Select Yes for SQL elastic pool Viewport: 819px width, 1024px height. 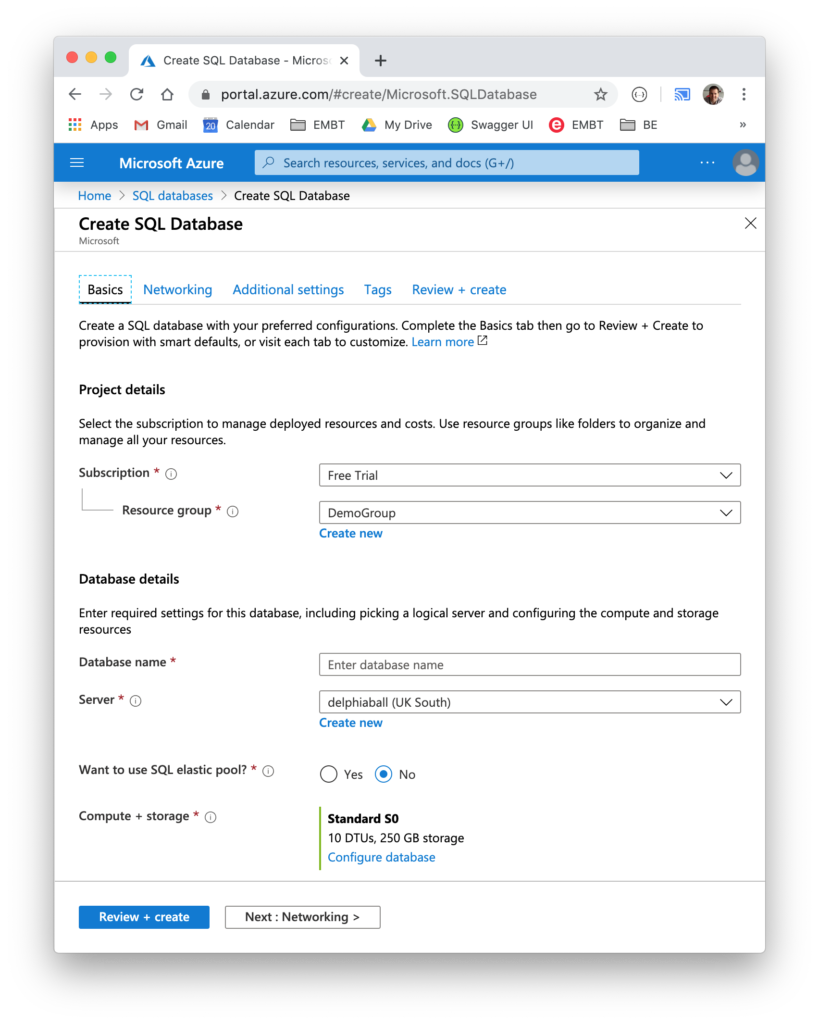pos(329,775)
